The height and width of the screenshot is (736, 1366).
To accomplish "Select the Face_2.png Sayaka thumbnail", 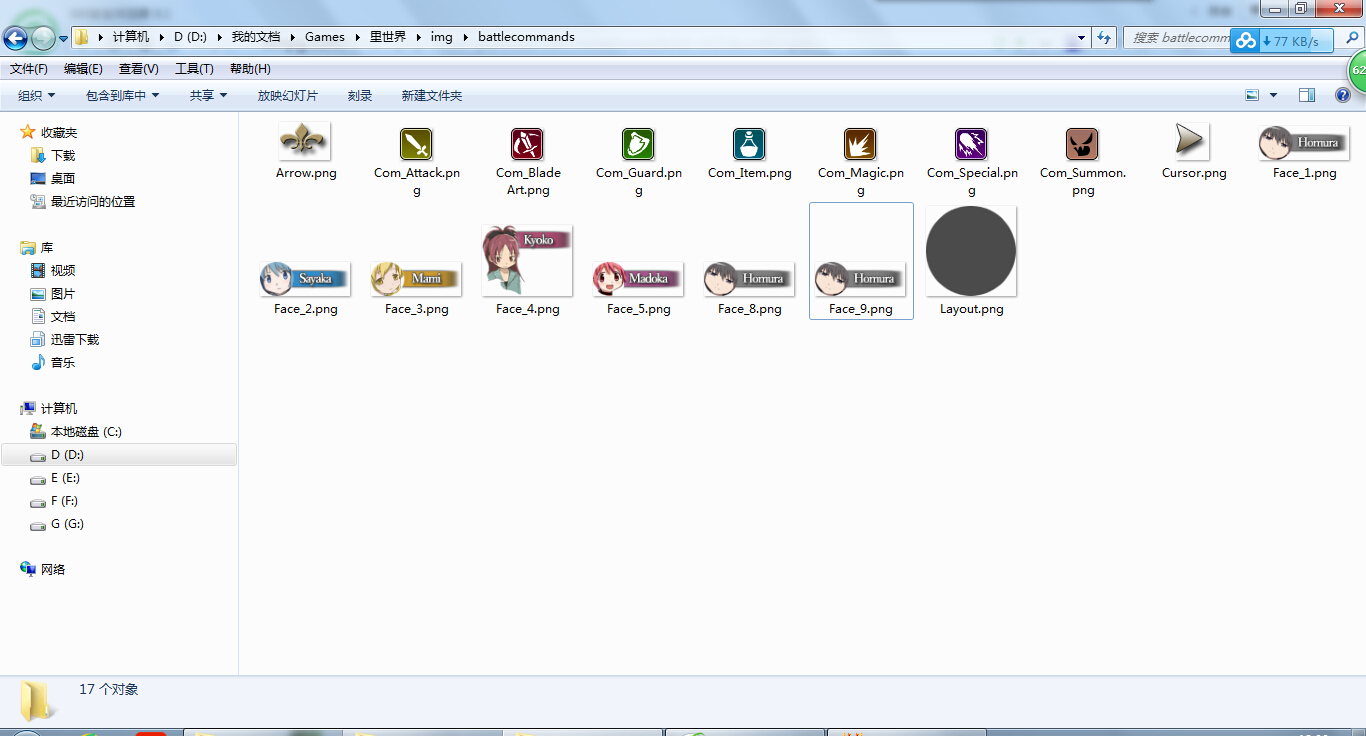I will [x=305, y=279].
